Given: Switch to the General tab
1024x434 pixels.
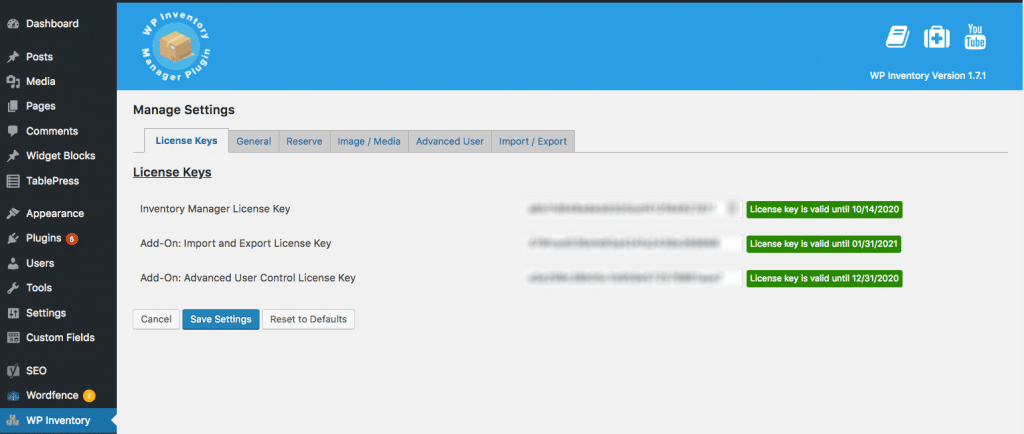Looking at the screenshot, I should point(253,141).
